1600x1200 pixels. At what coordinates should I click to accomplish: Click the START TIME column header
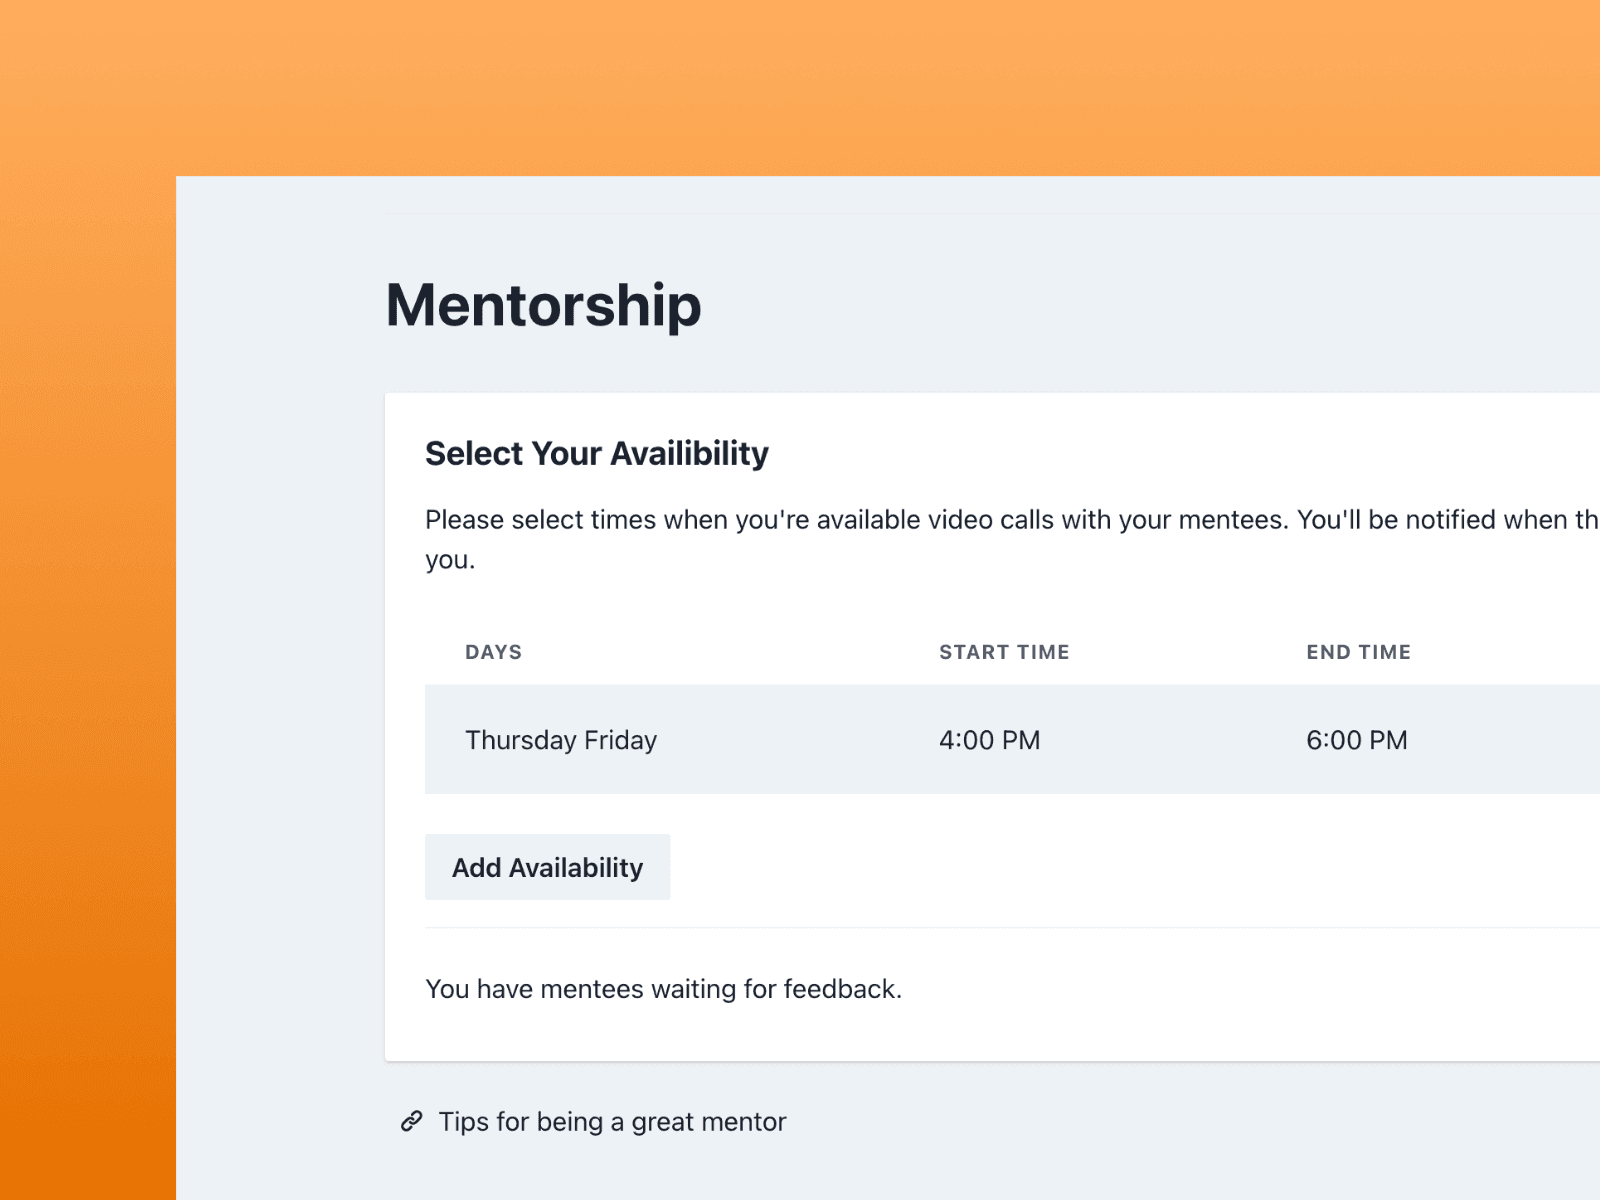click(1004, 652)
